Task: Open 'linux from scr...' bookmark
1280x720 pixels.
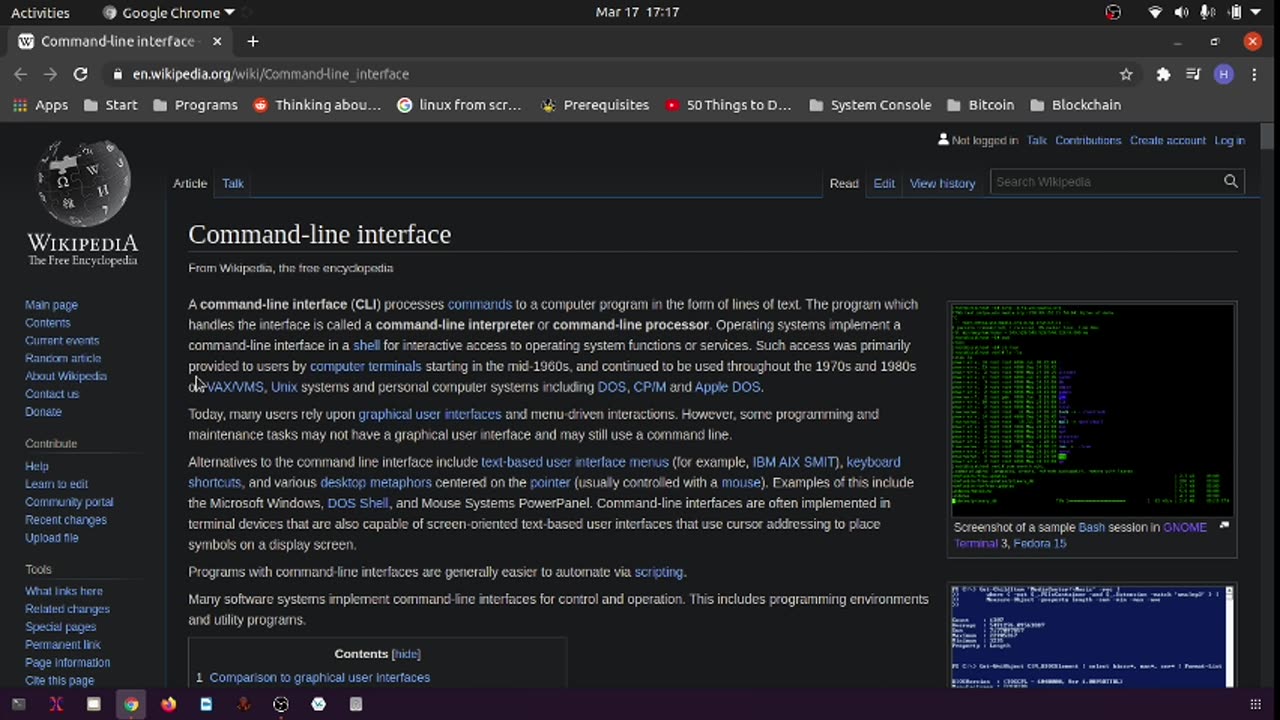Action: (459, 105)
